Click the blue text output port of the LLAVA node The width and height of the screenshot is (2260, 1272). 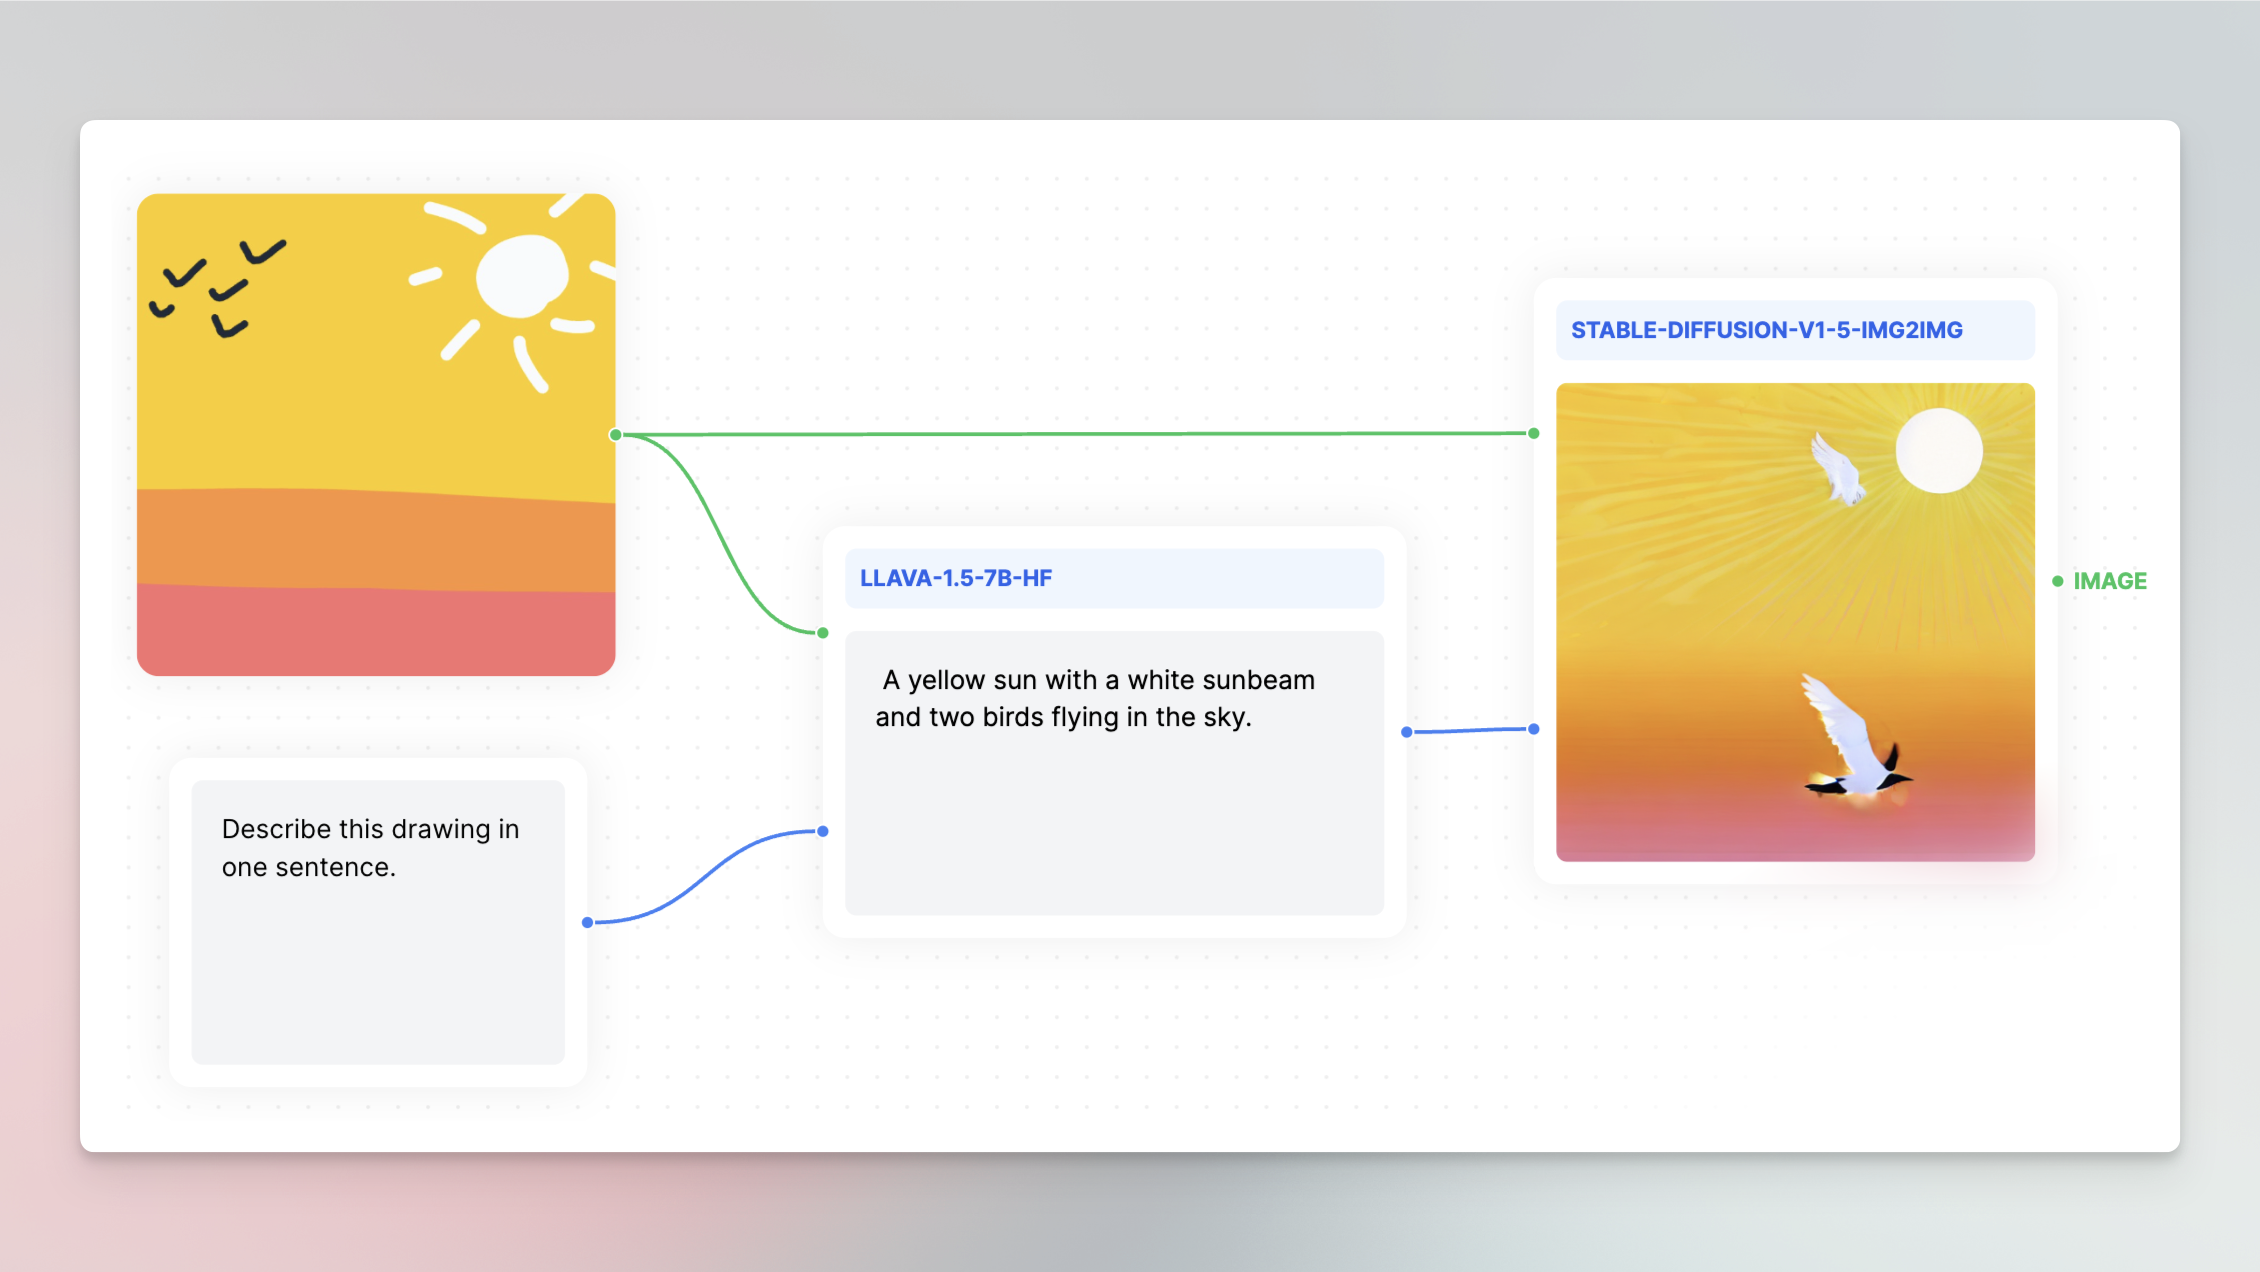(x=1405, y=731)
